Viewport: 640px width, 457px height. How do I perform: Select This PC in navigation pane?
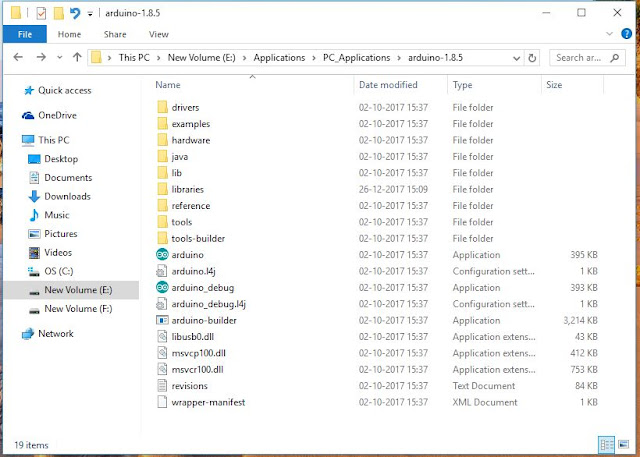(x=54, y=140)
